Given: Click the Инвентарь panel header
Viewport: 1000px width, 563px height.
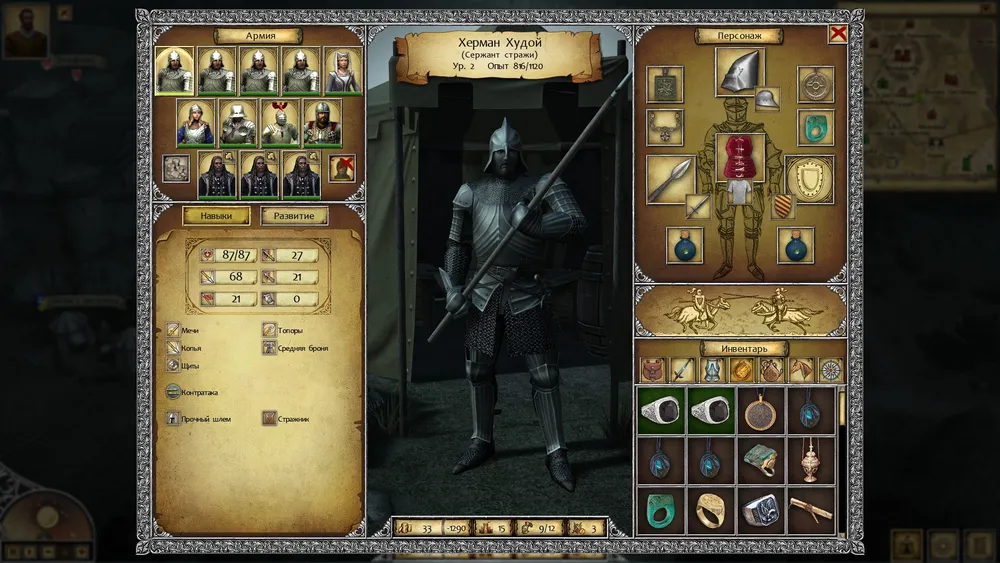Looking at the screenshot, I should coord(744,349).
